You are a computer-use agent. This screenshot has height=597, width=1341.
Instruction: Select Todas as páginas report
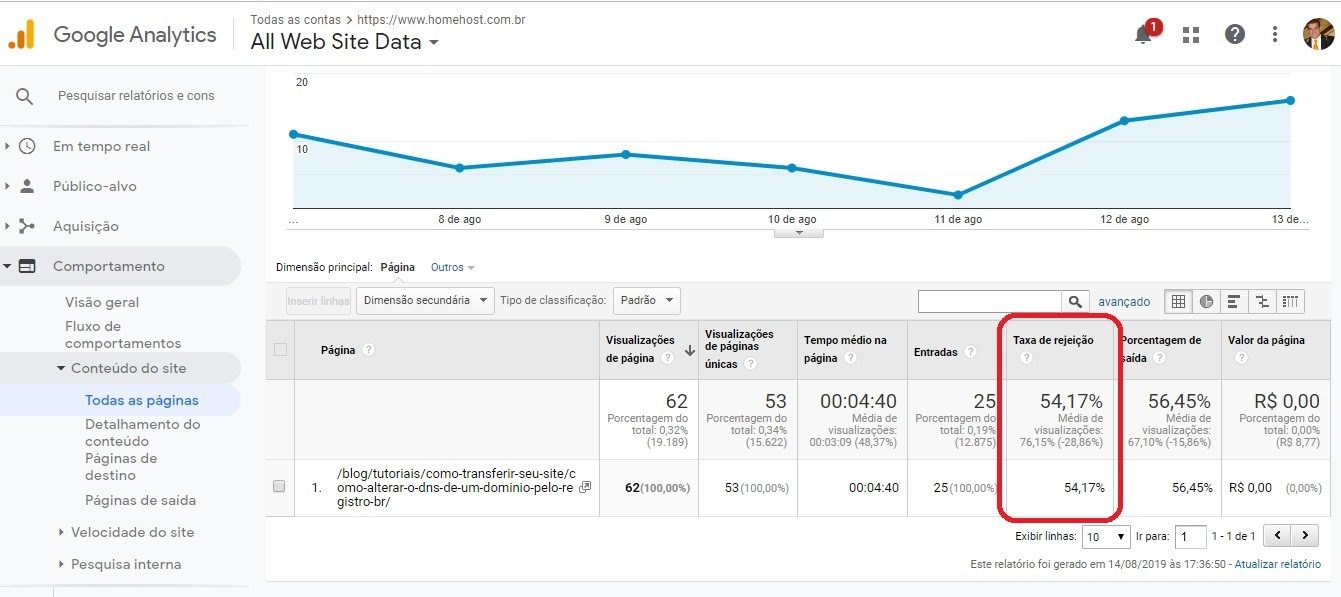(142, 400)
